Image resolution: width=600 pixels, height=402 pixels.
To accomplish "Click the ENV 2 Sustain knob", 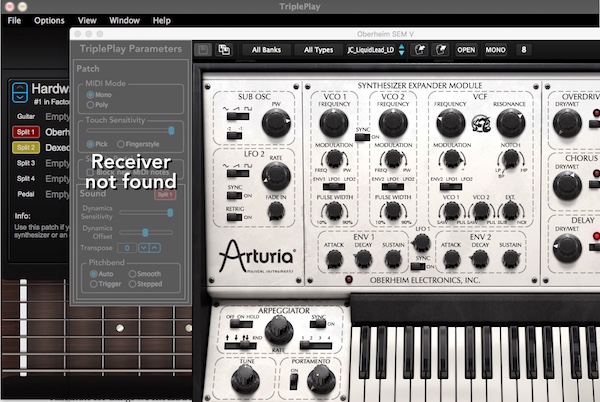I will pyautogui.click(x=510, y=259).
